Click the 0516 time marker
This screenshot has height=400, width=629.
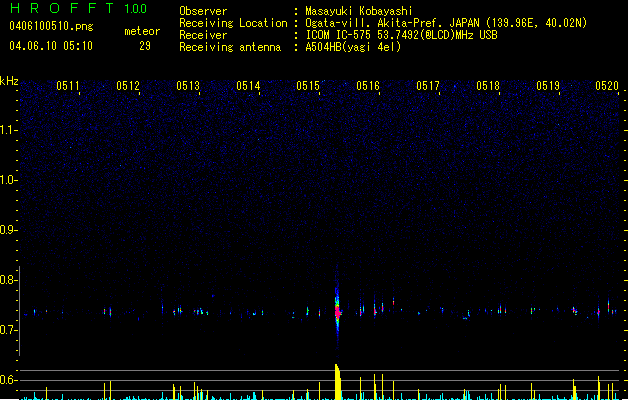click(x=368, y=86)
